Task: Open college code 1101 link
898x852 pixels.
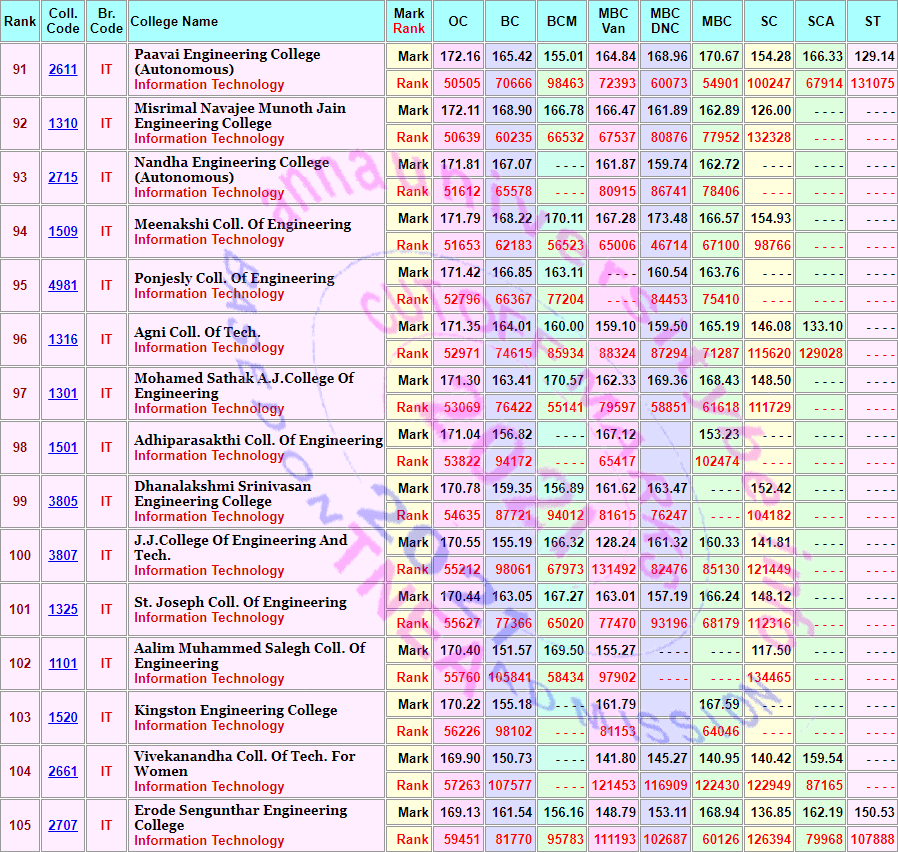Action: click(63, 664)
